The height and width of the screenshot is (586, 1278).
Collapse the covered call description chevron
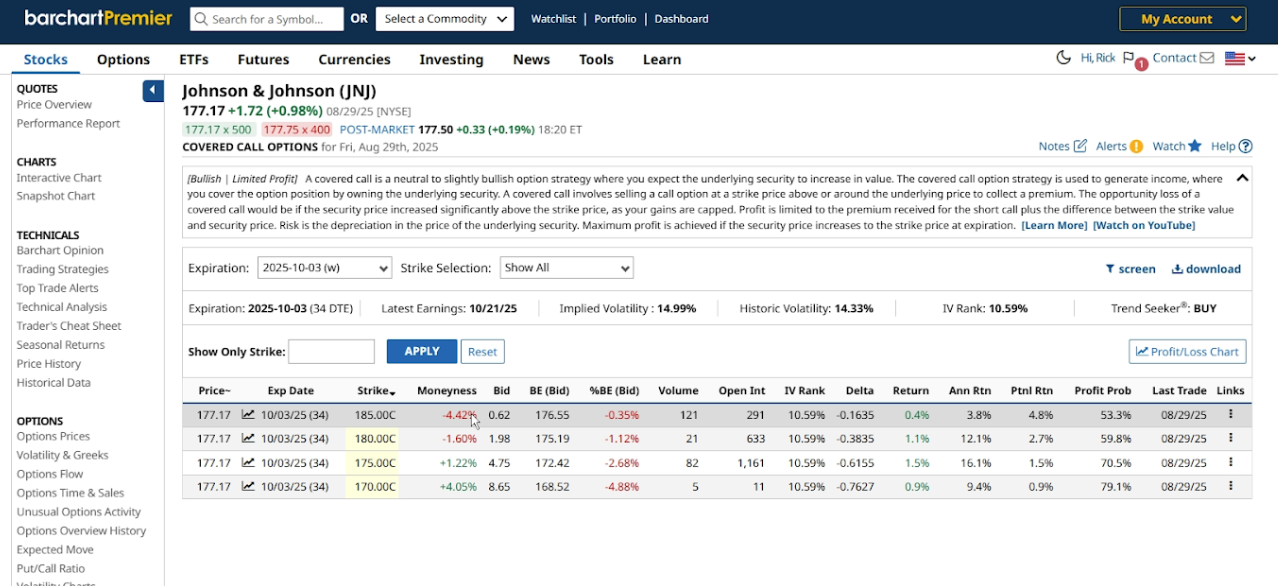pyautogui.click(x=1241, y=176)
